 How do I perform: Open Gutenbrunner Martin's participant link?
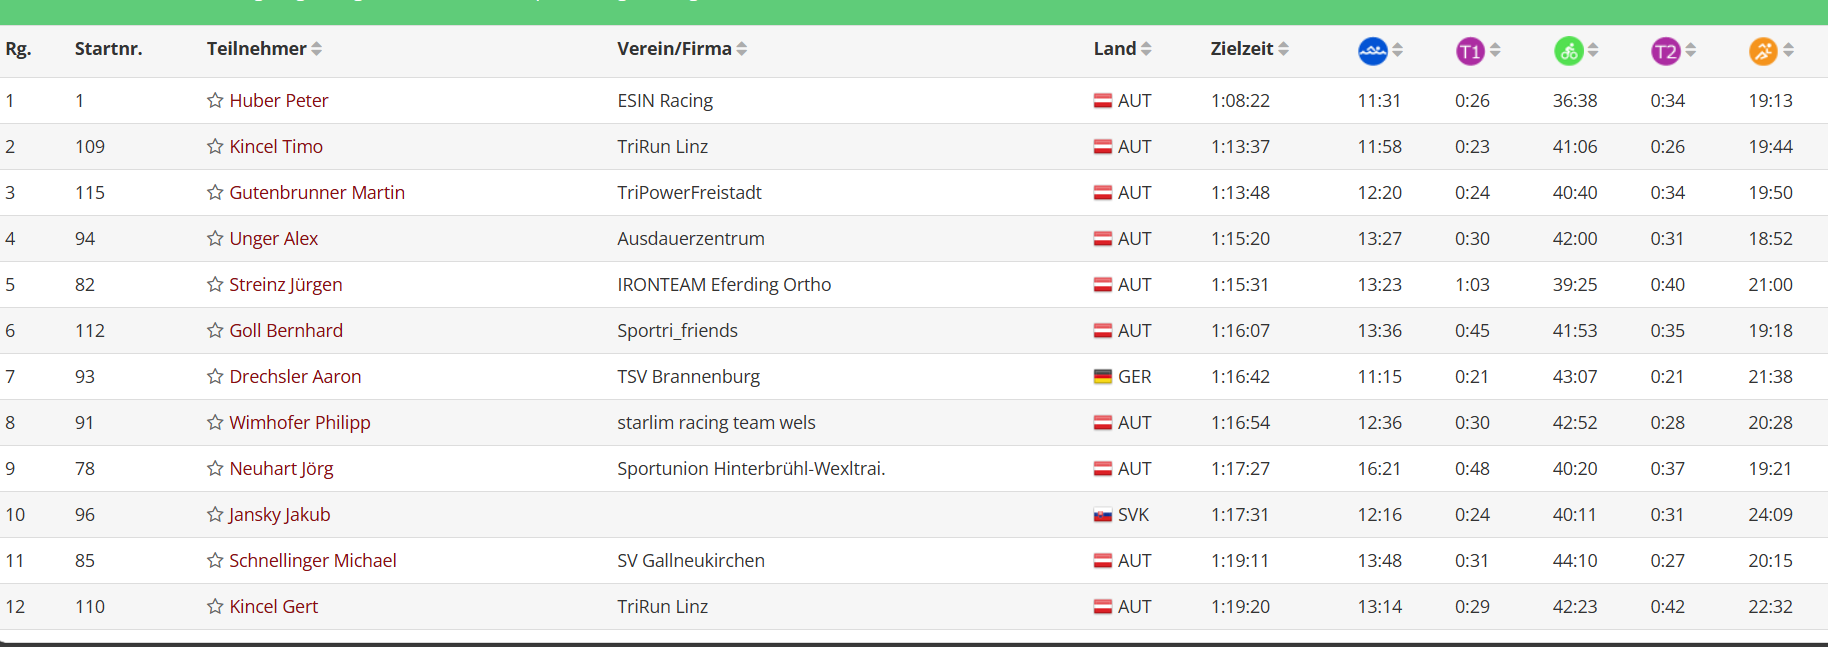(317, 192)
